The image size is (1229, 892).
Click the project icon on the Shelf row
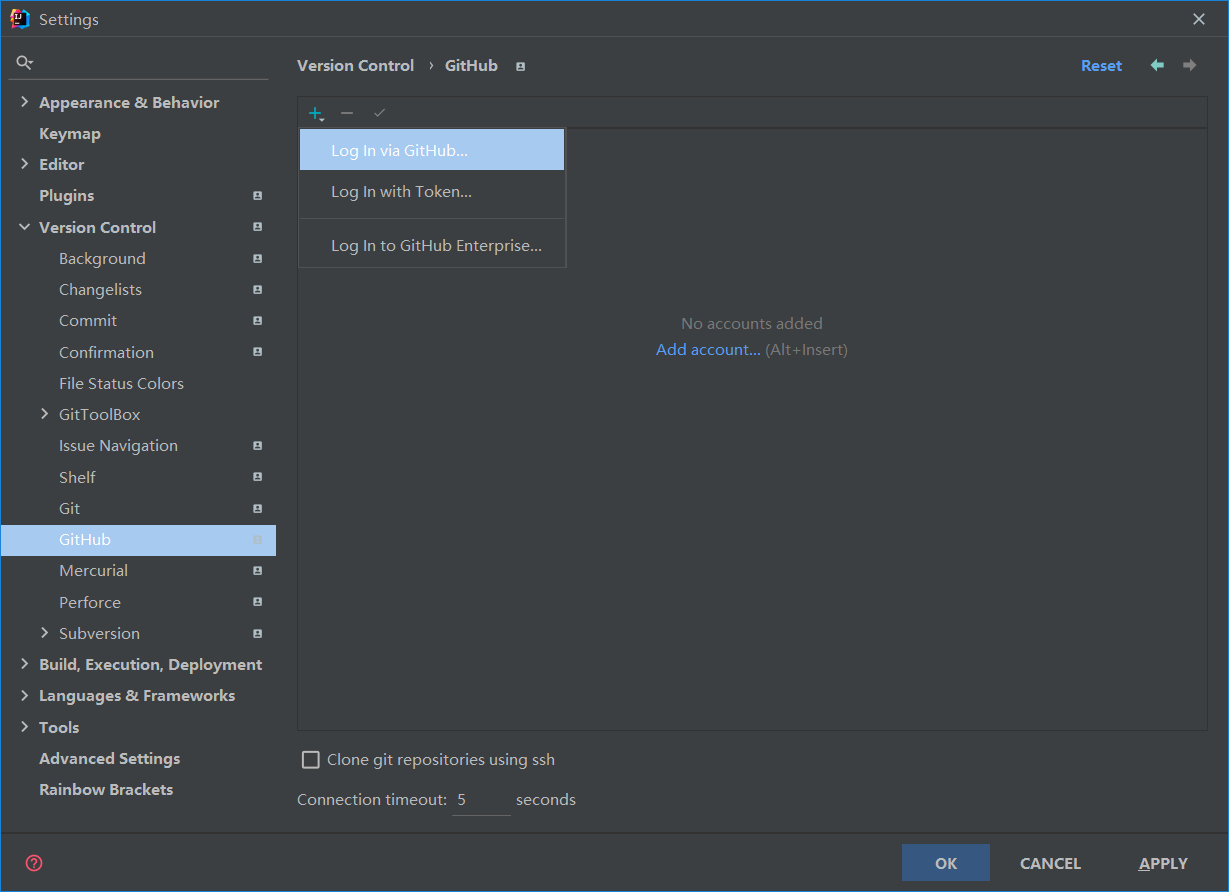point(257,477)
